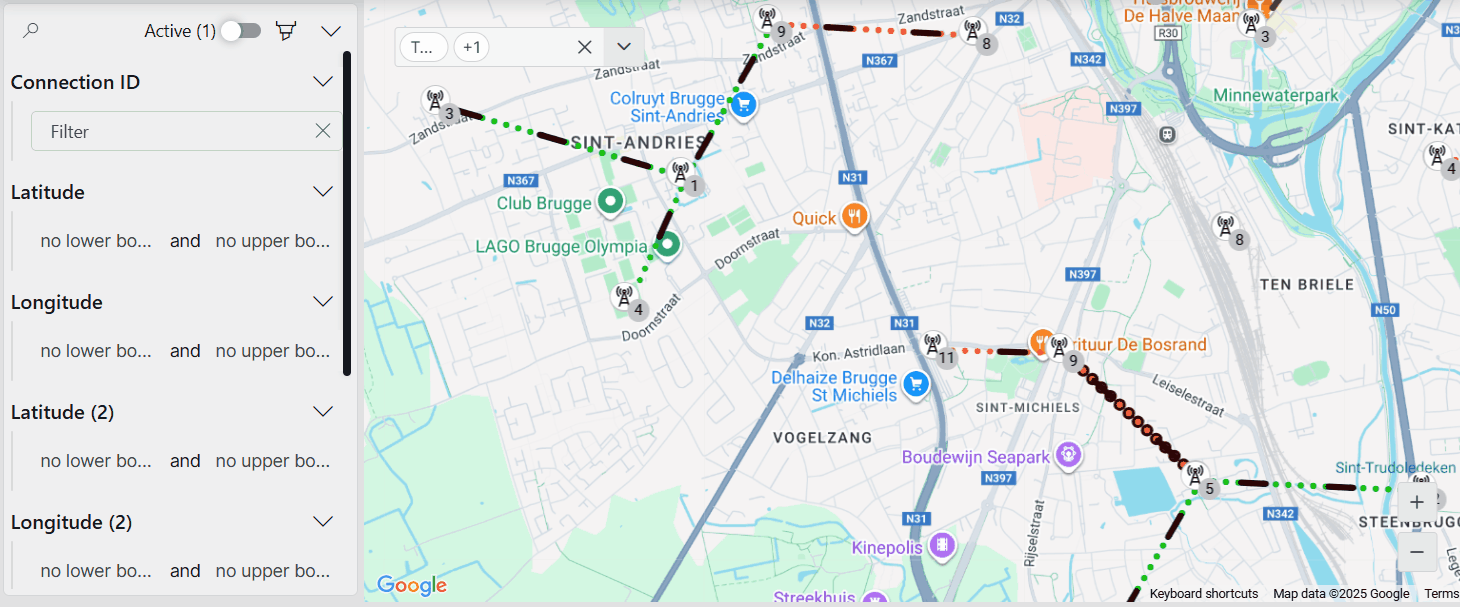
Task: Zoom in the map with plus button
Action: [x=1417, y=502]
